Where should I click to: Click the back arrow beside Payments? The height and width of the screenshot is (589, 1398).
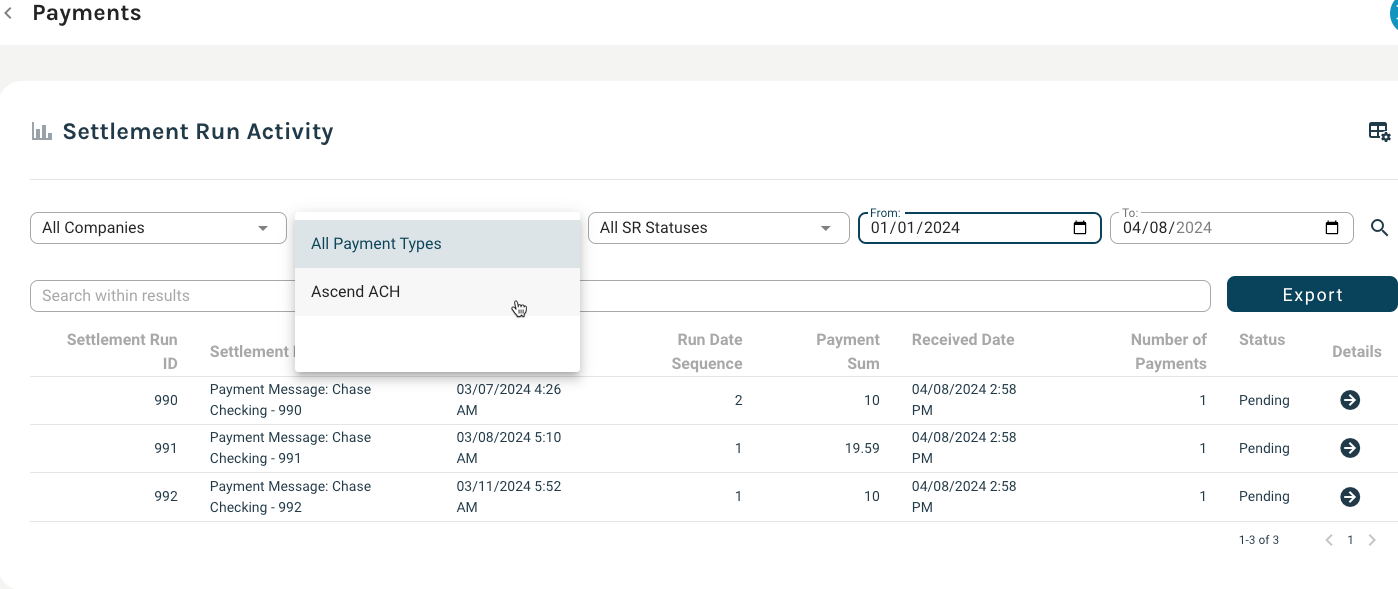coord(9,14)
